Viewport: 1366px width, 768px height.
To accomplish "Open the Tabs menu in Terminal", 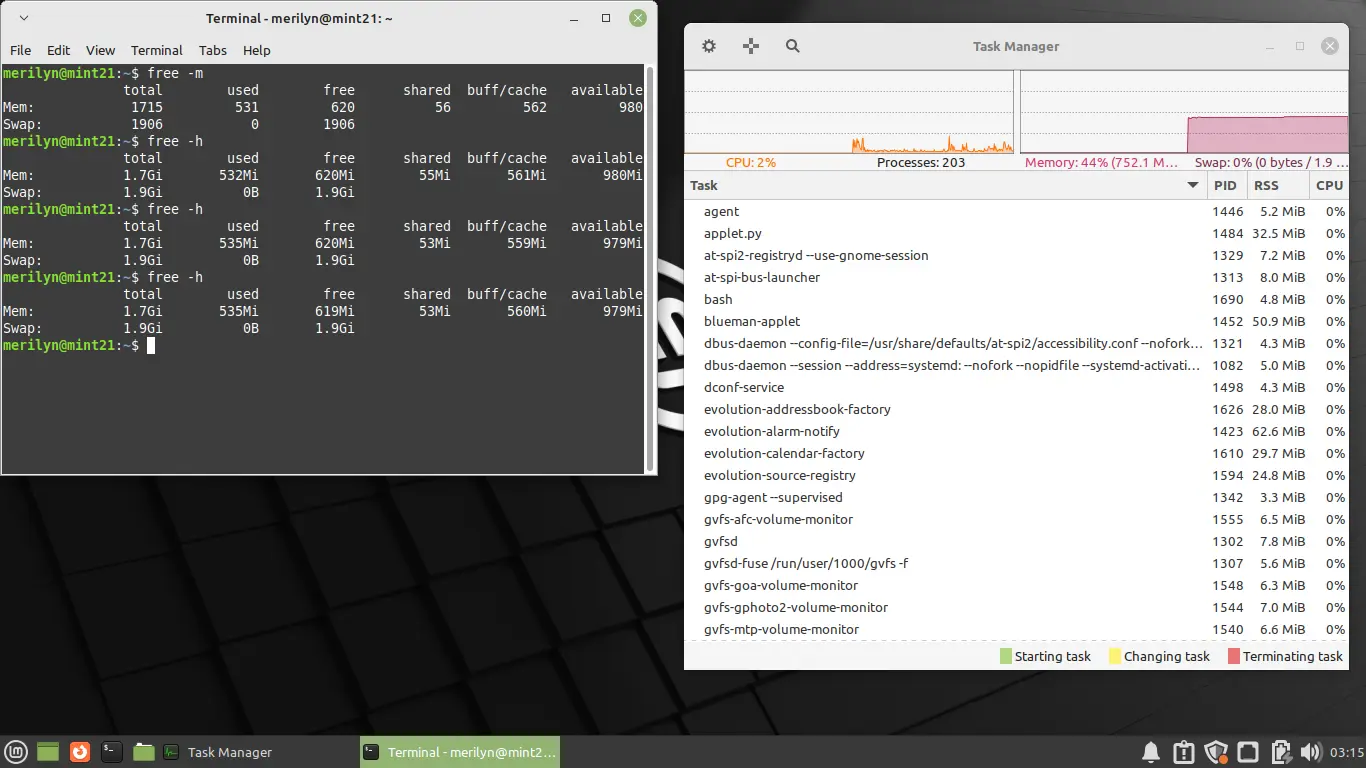I will pos(212,50).
